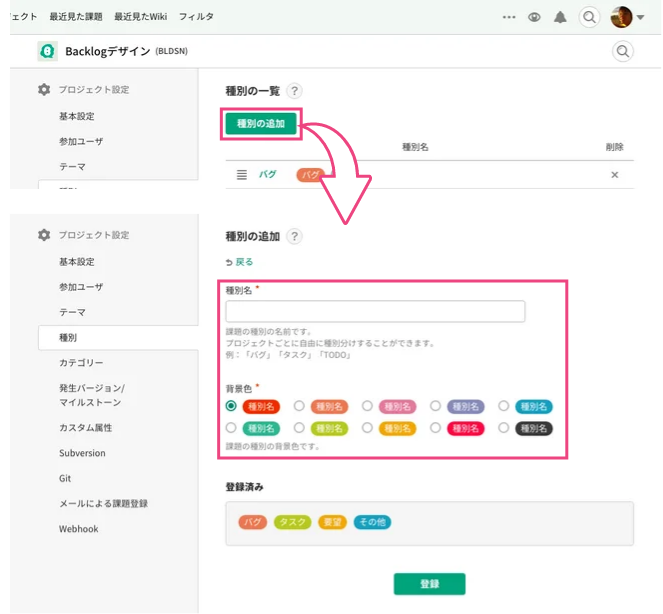Open カスタム属性 in the sidebar
The width and height of the screenshot is (663, 614).
click(85, 428)
